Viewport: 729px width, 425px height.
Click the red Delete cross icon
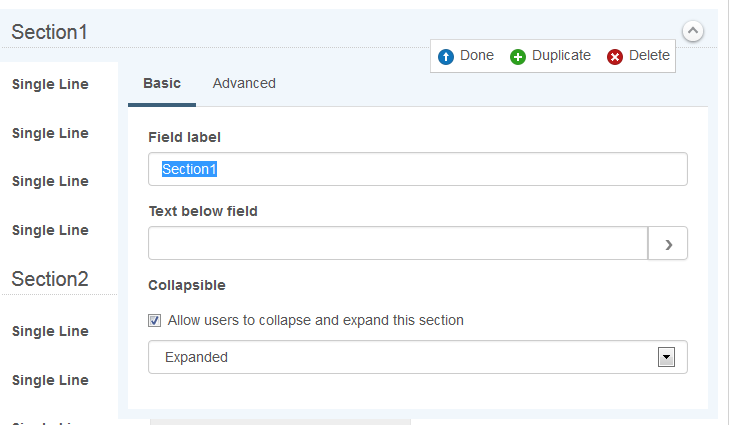615,57
